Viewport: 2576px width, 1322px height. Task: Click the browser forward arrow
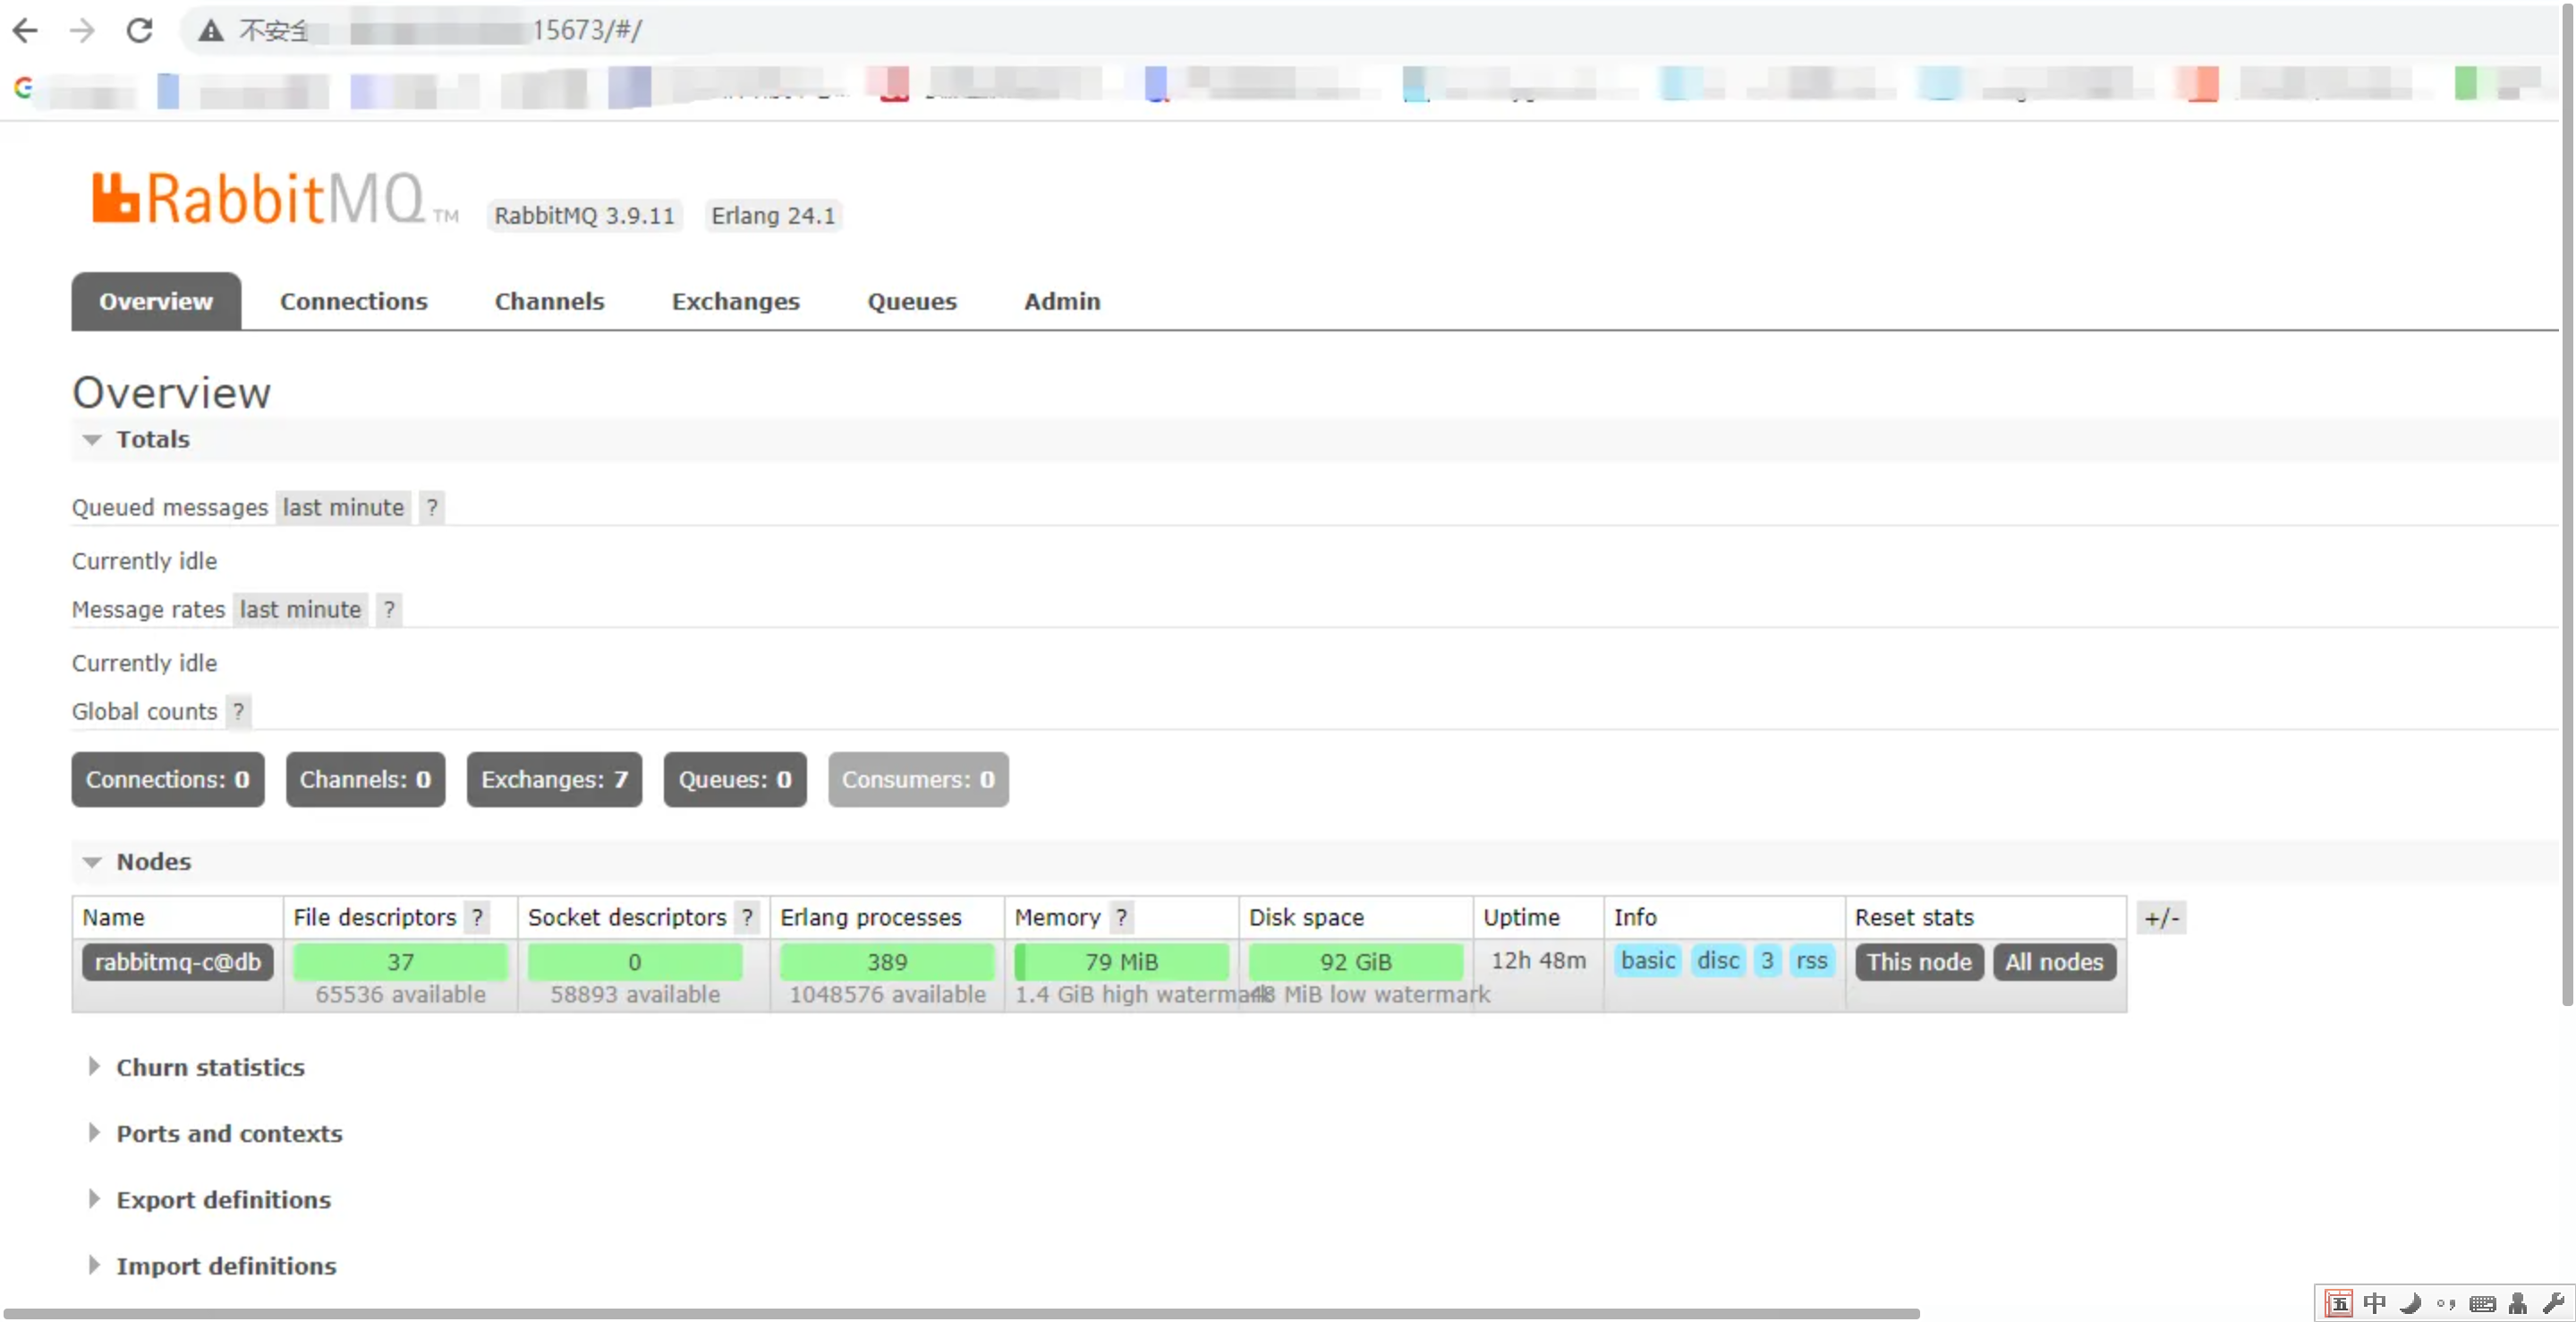[82, 30]
